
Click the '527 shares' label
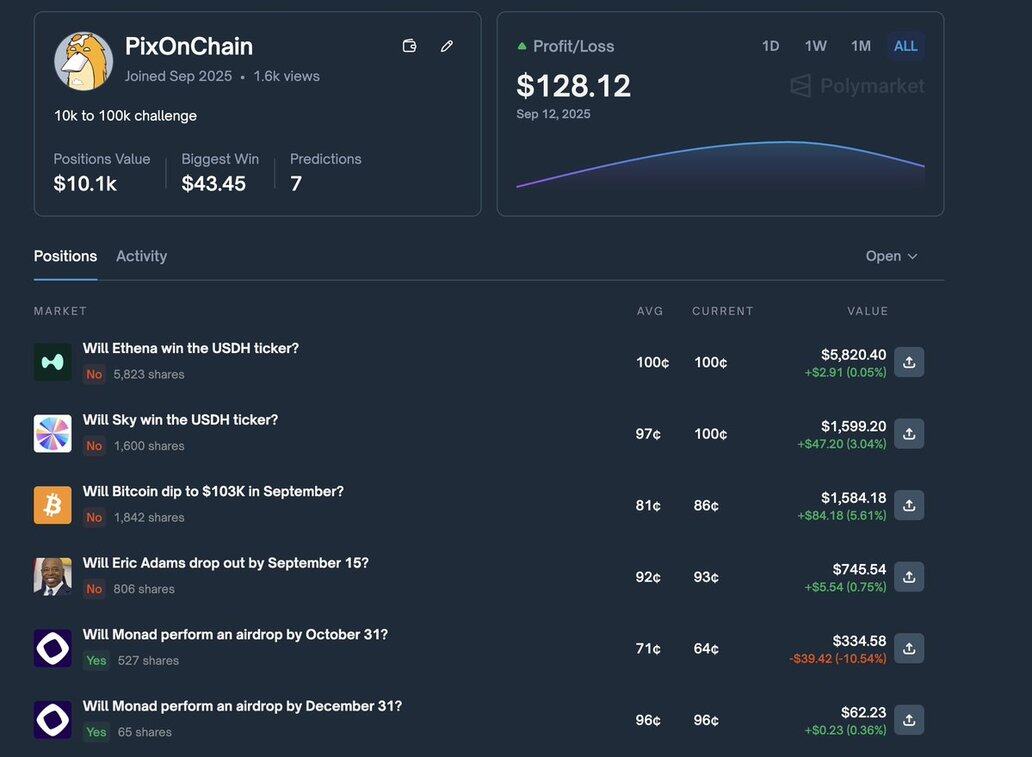[x=148, y=661]
